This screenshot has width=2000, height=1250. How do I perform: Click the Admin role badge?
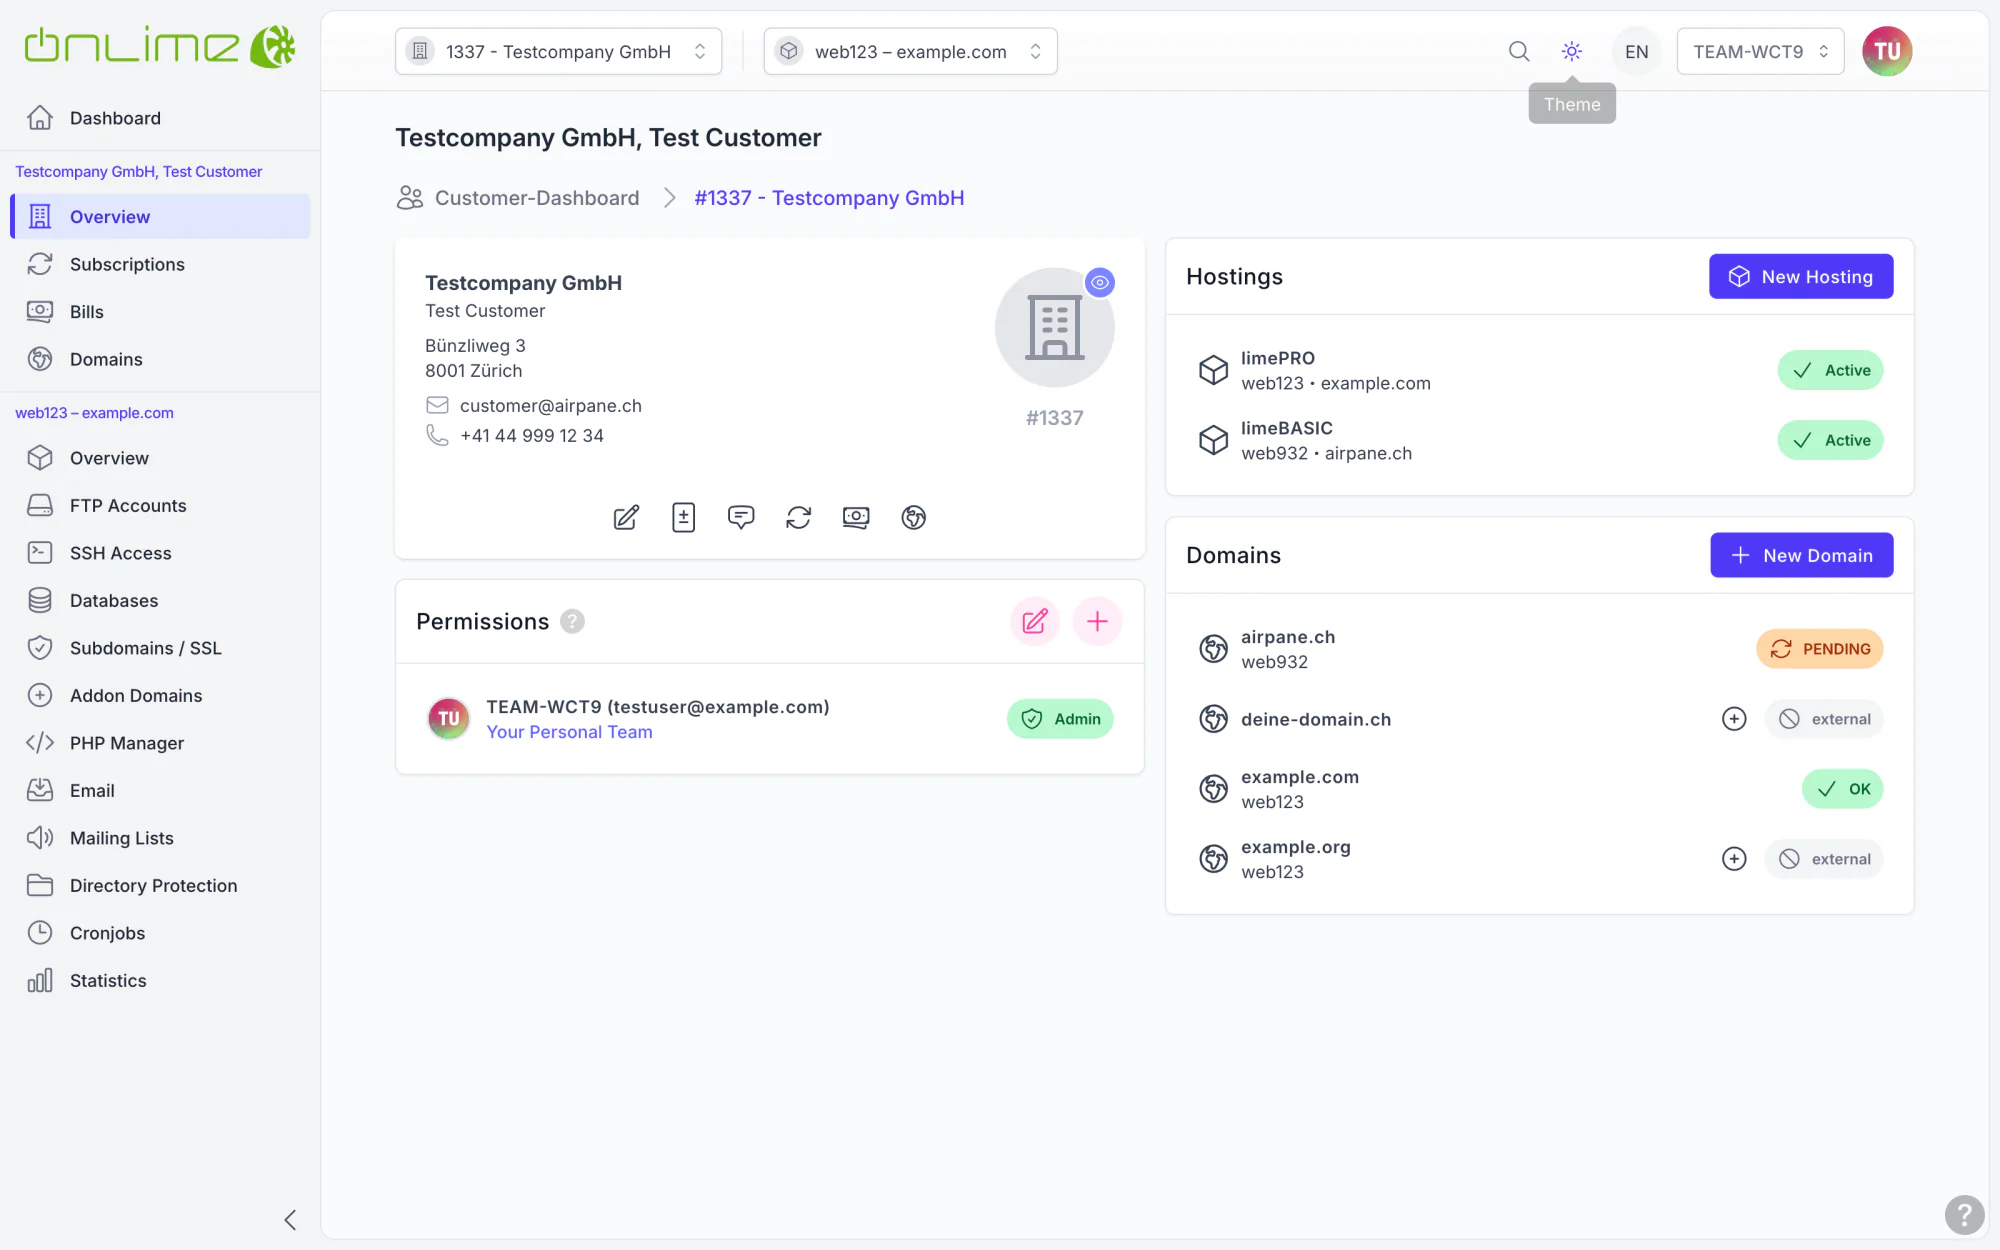tap(1060, 718)
